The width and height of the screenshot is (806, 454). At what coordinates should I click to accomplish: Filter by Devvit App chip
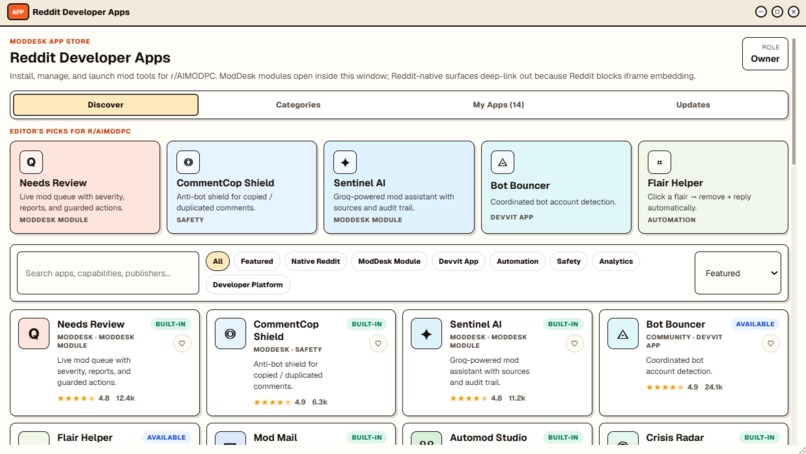click(458, 261)
